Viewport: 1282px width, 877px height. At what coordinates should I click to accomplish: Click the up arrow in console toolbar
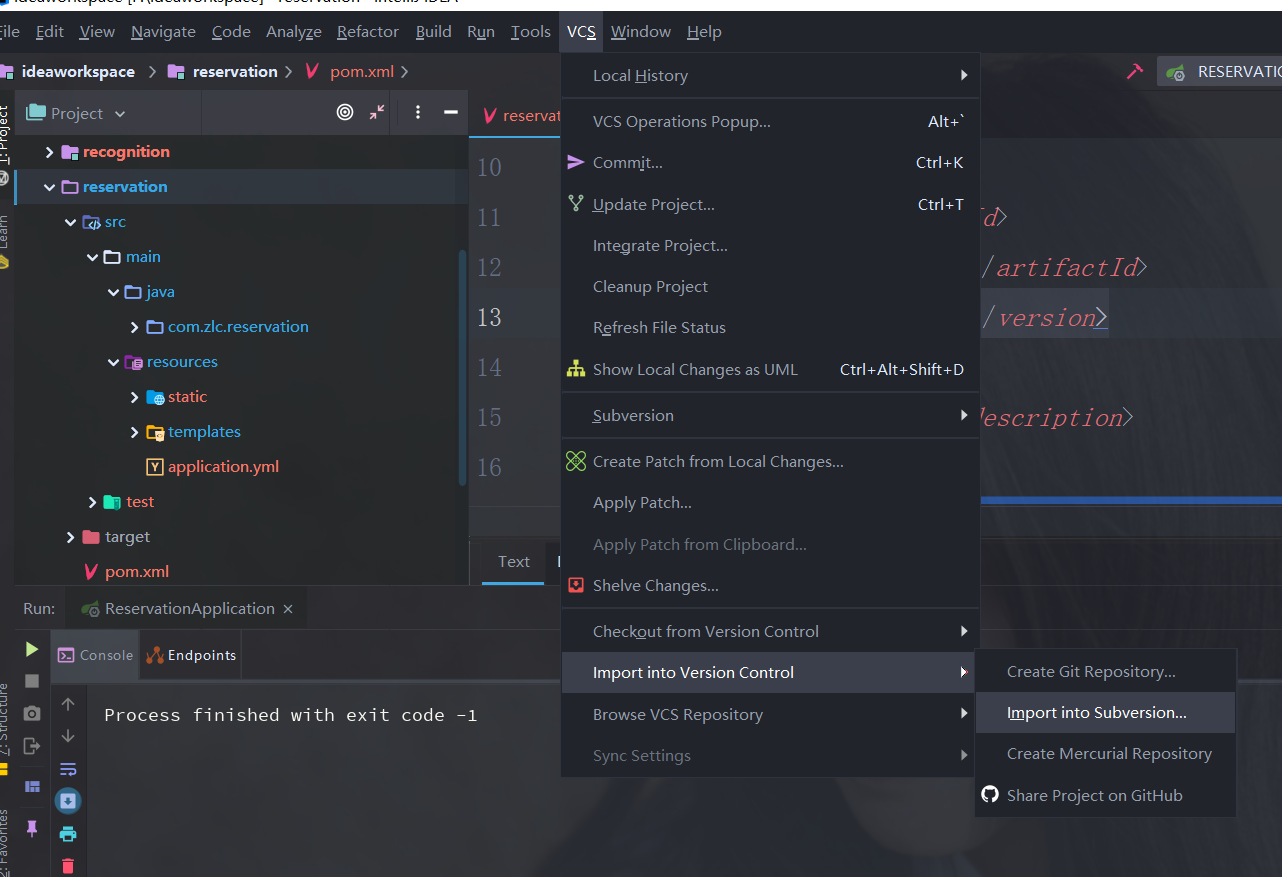click(x=68, y=704)
